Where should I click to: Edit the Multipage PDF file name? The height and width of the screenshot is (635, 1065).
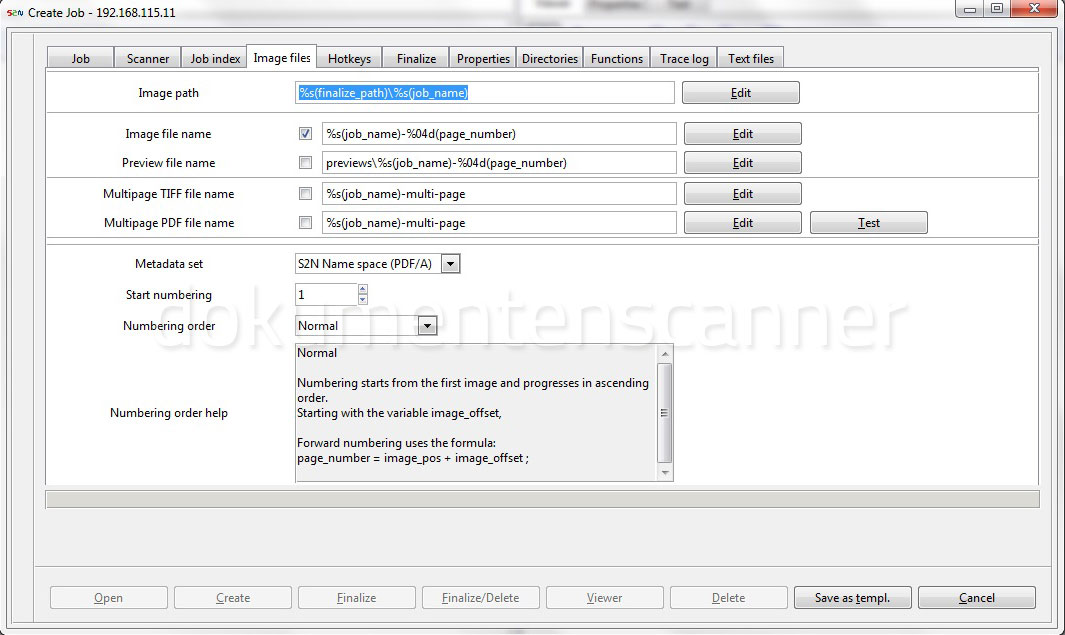click(x=742, y=223)
